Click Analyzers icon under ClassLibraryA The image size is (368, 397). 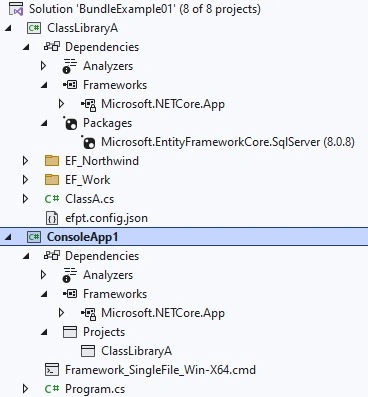coord(70,66)
